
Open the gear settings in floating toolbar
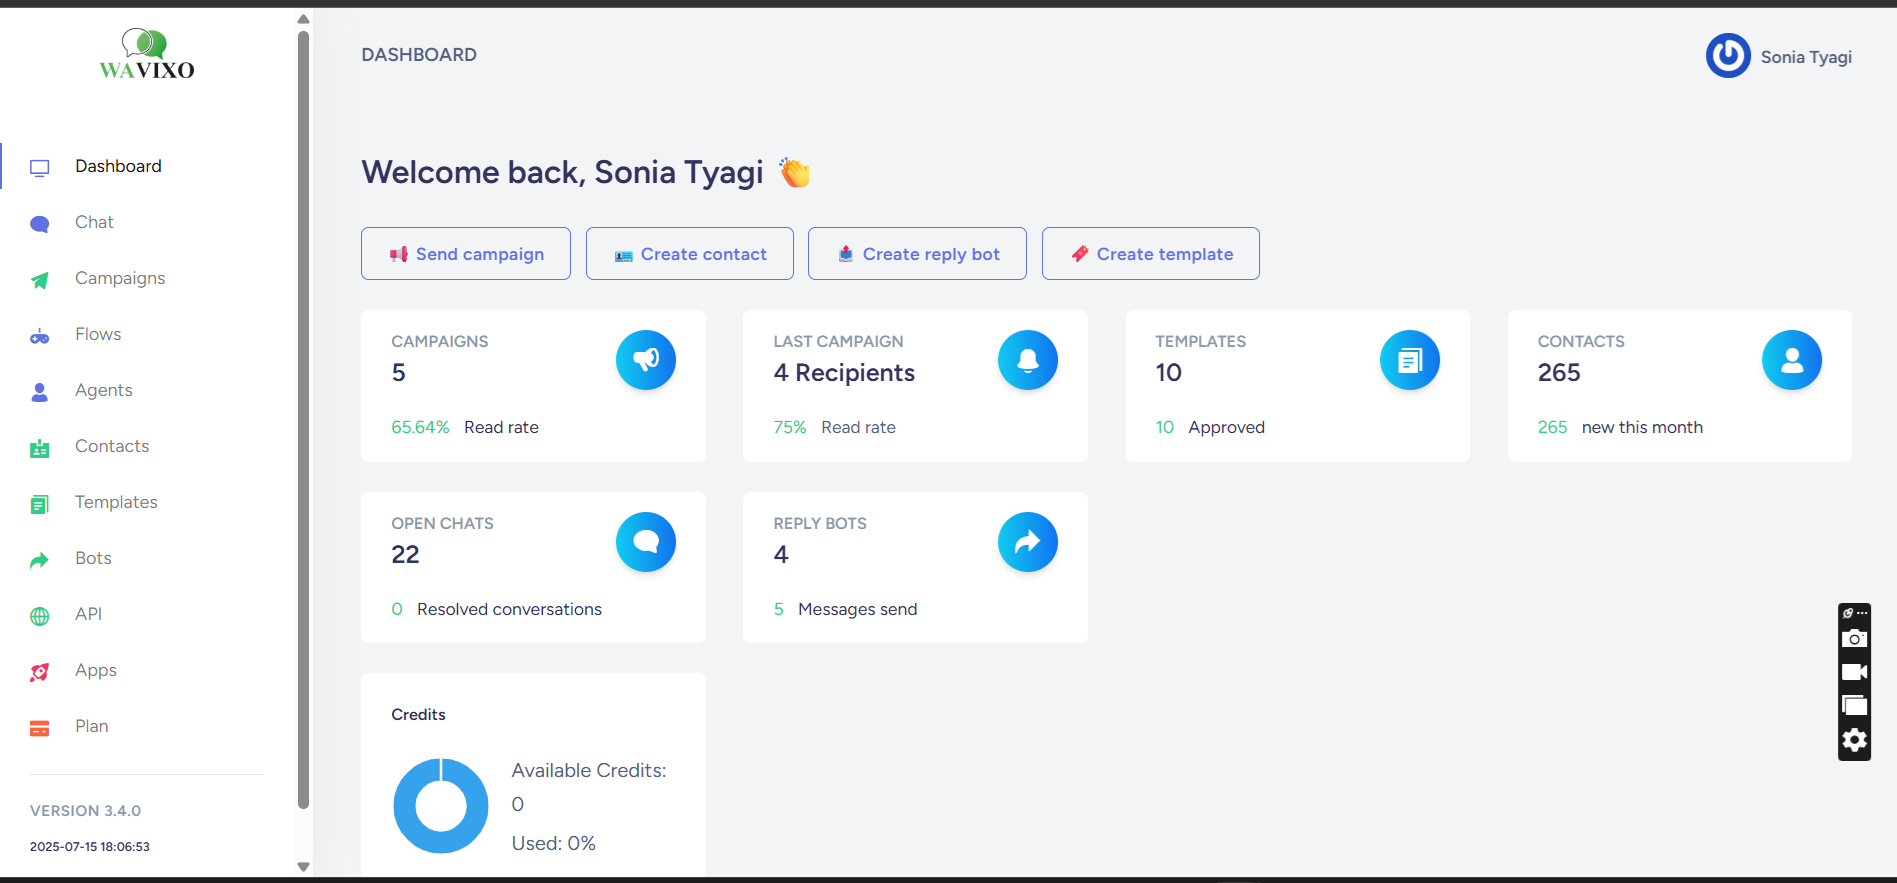coord(1854,740)
